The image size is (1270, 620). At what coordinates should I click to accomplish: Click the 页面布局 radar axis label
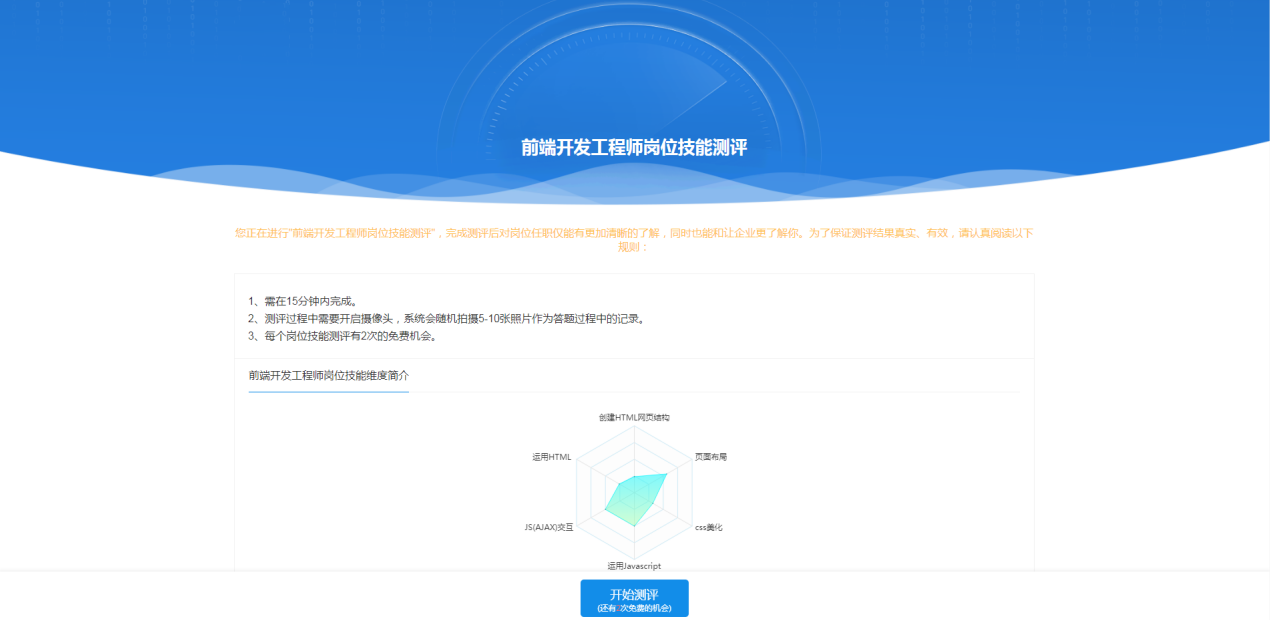coord(711,456)
